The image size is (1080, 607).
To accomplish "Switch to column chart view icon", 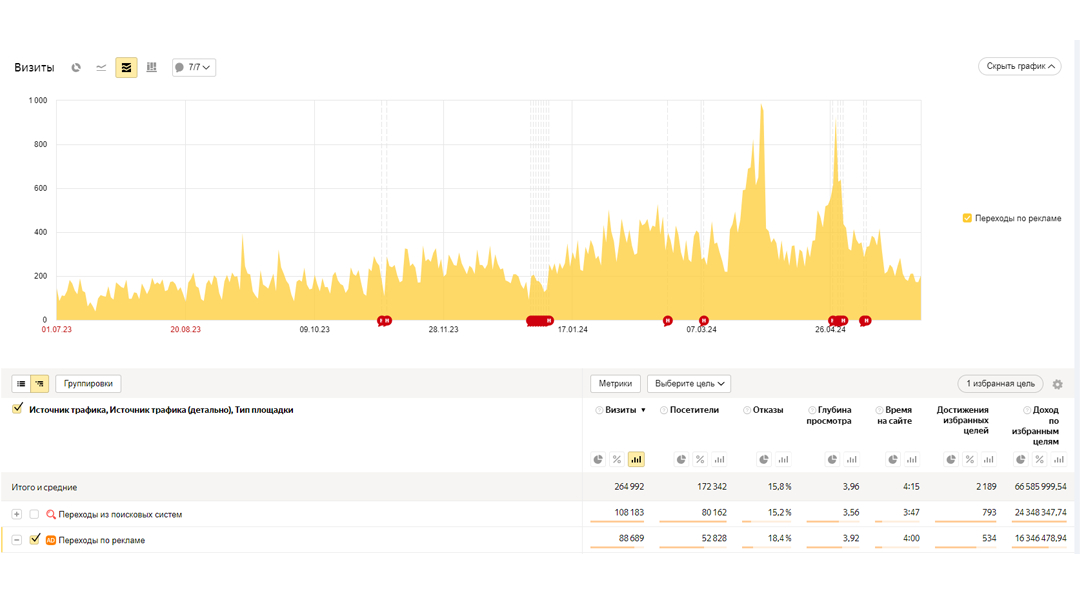I will [x=151, y=68].
